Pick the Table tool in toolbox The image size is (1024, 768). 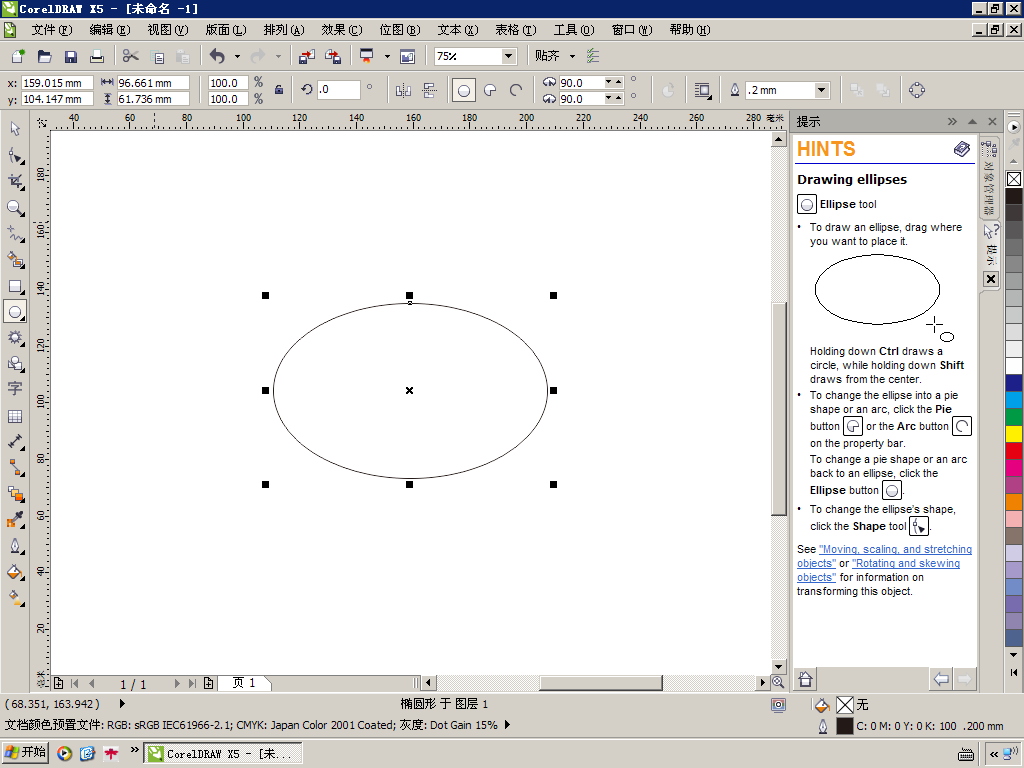point(15,415)
